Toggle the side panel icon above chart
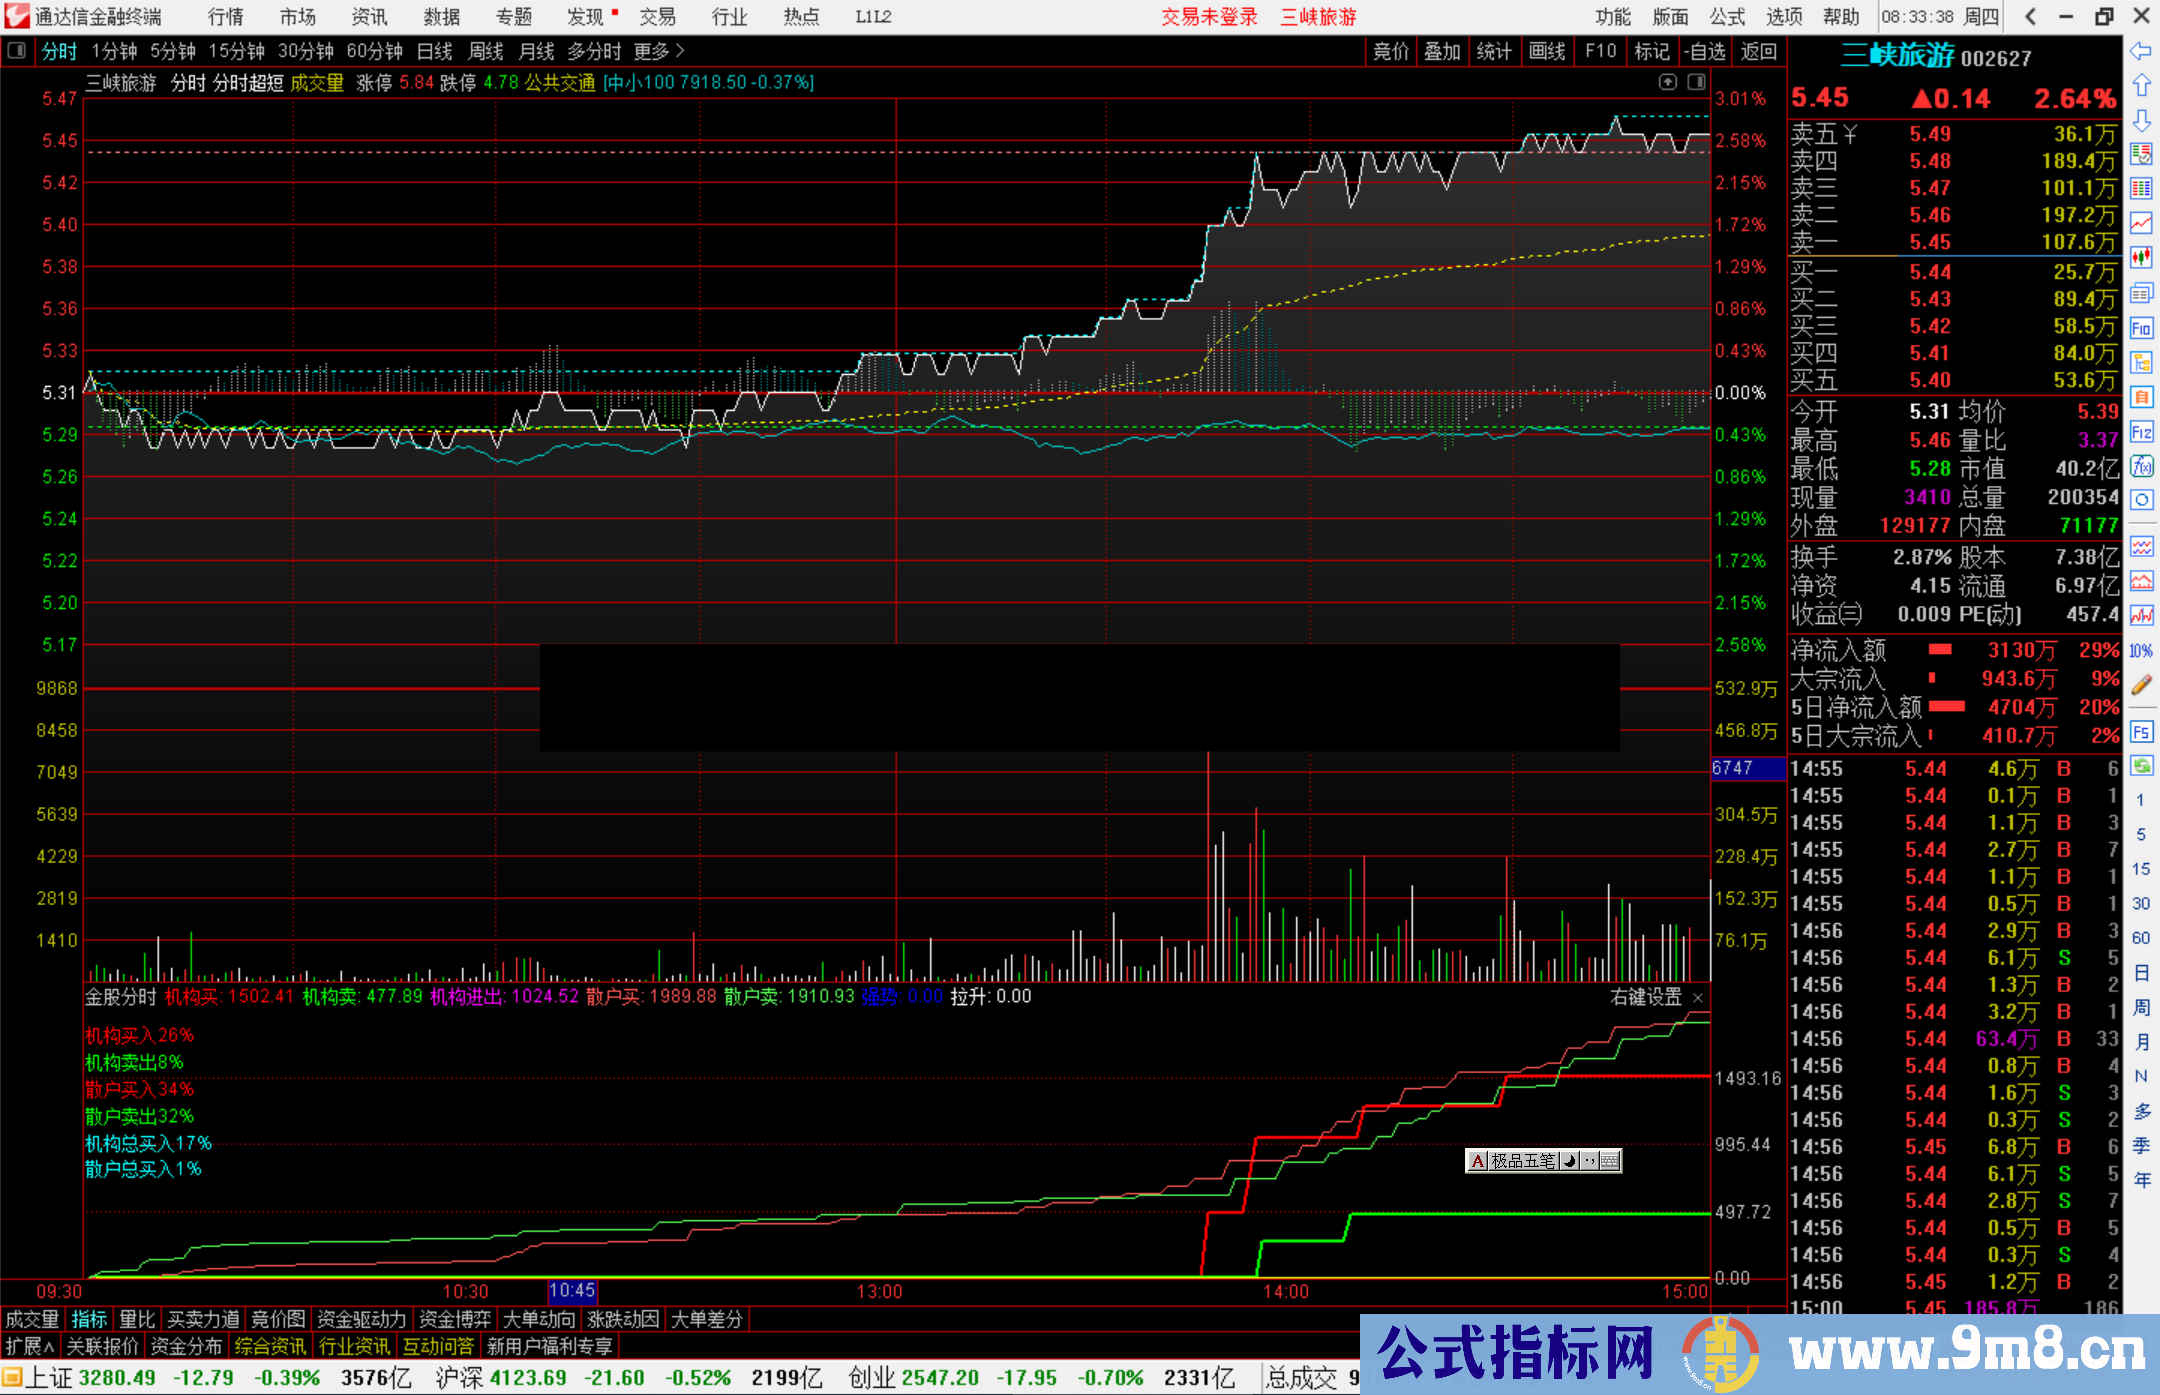The image size is (2160, 1395). pos(1696,82)
